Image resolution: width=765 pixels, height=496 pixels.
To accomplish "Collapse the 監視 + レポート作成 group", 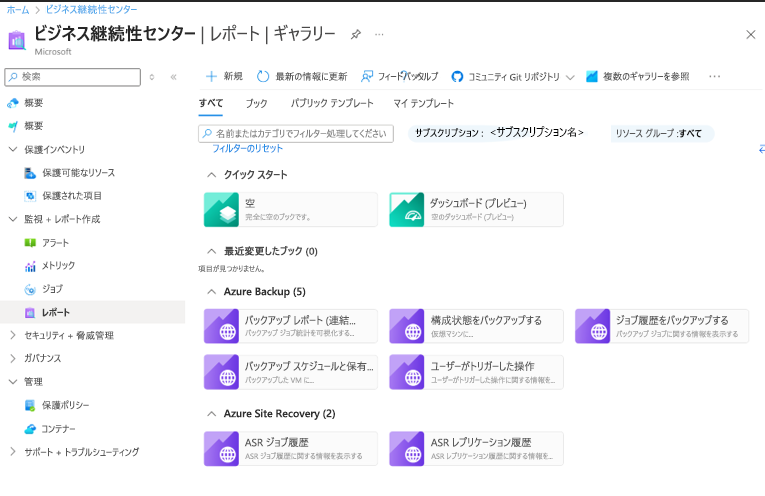I will coord(13,219).
